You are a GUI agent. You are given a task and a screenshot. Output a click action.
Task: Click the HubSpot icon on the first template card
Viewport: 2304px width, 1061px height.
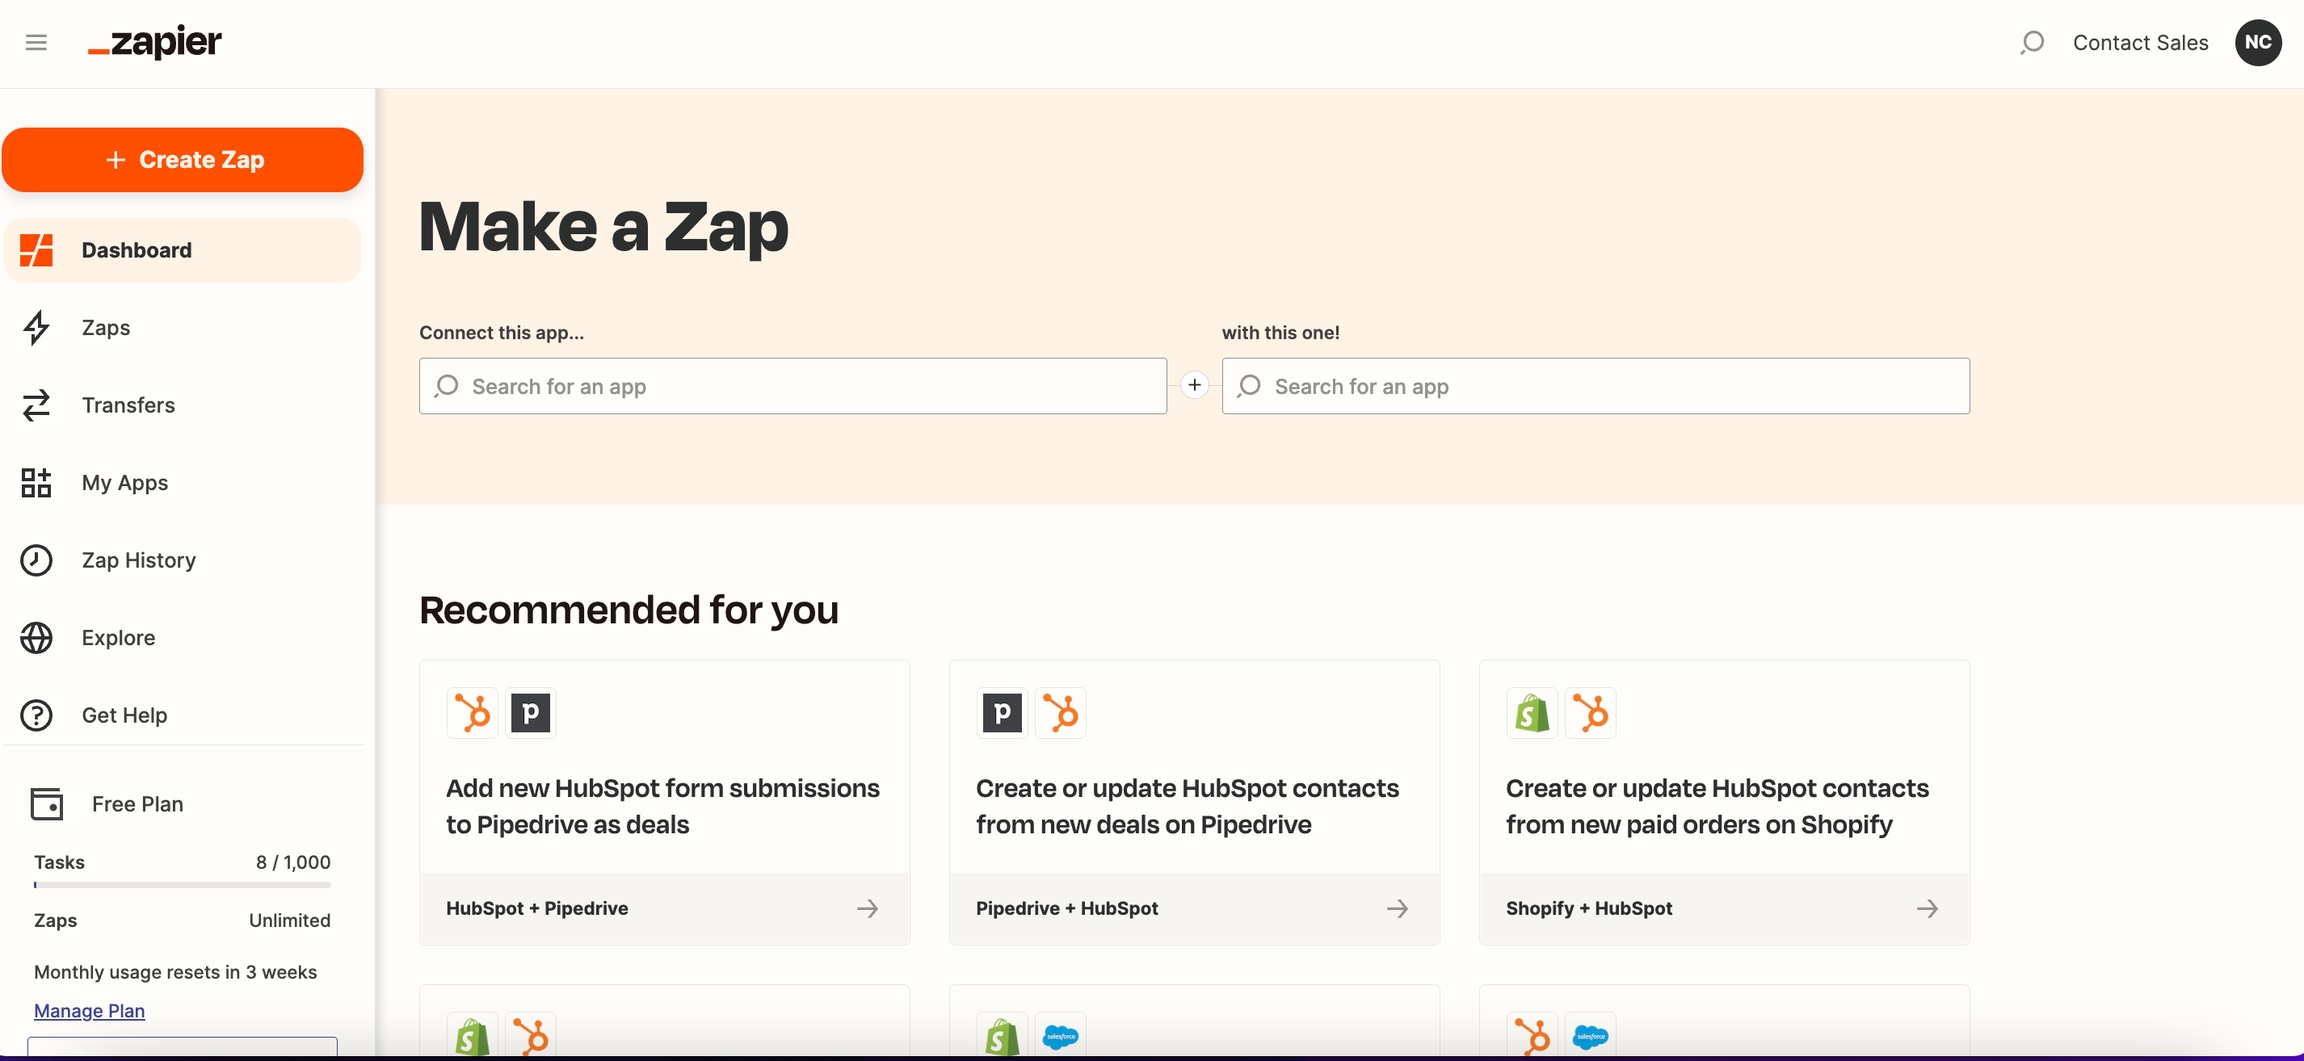click(x=472, y=712)
